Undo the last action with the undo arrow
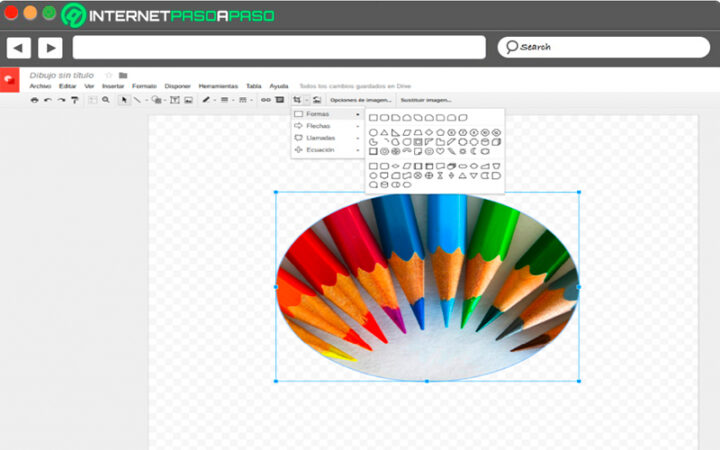This screenshot has width=720, height=450. point(48,100)
